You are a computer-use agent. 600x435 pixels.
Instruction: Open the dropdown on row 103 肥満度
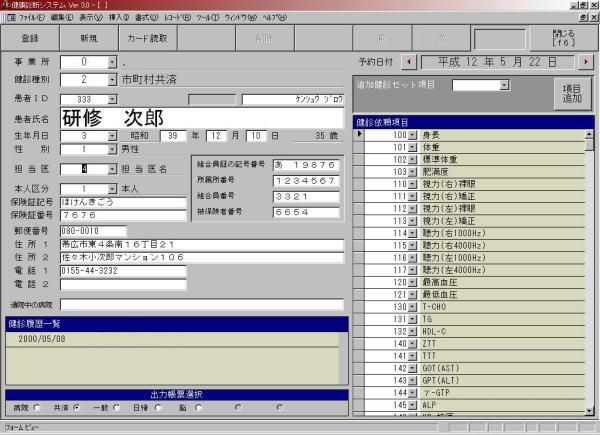(x=412, y=172)
